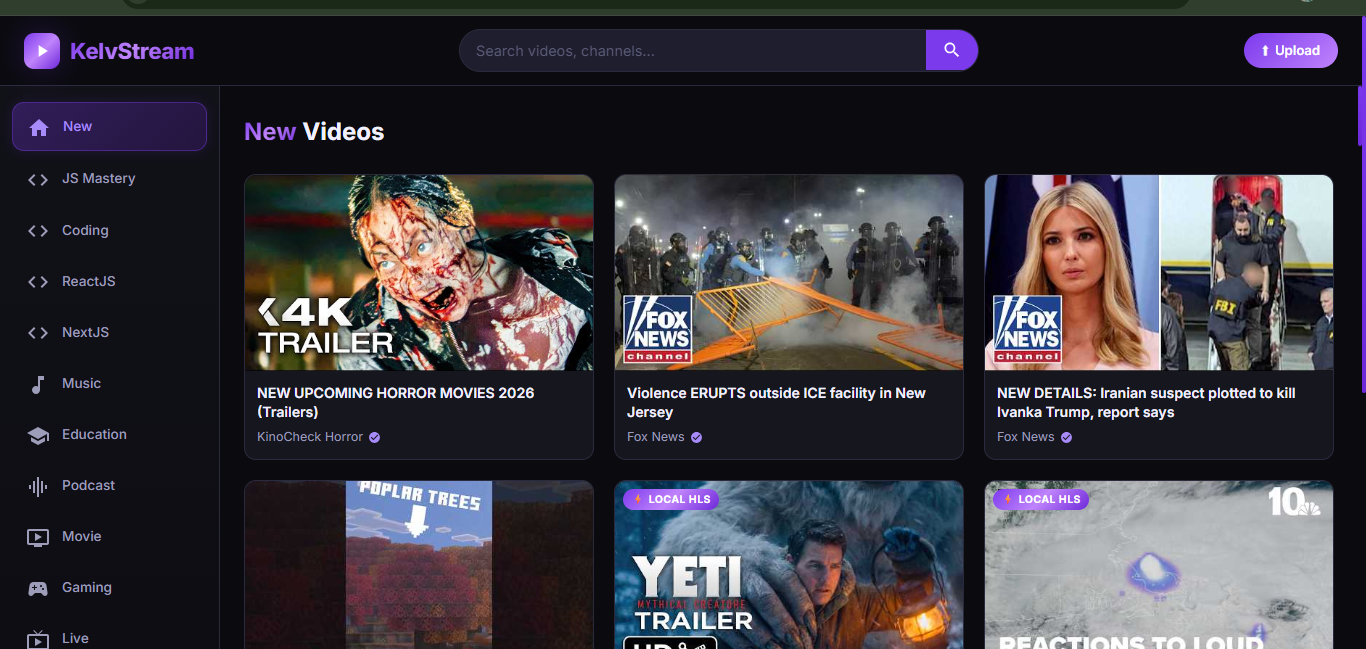Play the Ivanka Trump Fox News thumbnail

tap(1159, 273)
